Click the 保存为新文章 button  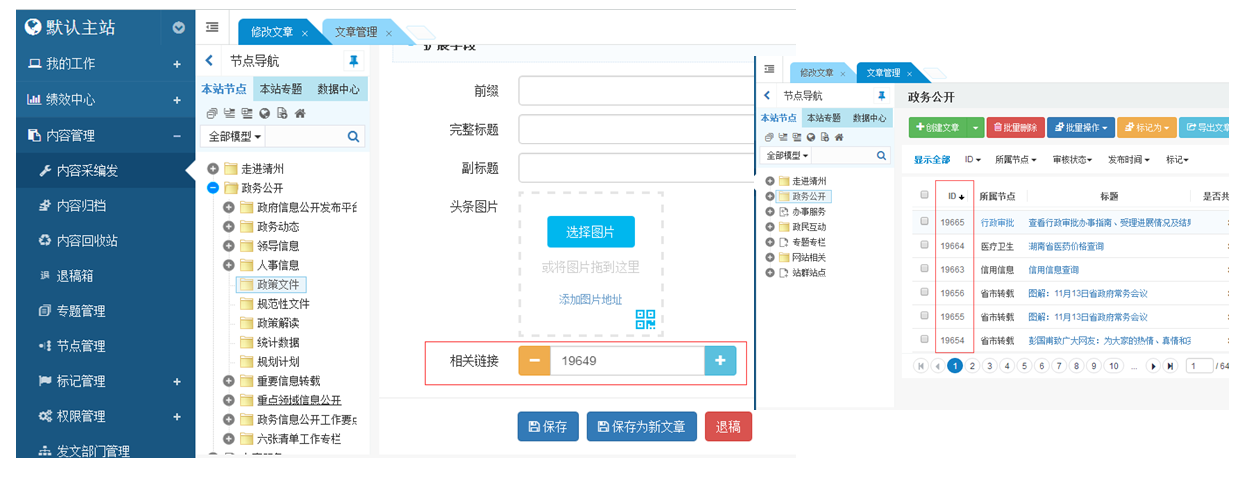pos(641,427)
